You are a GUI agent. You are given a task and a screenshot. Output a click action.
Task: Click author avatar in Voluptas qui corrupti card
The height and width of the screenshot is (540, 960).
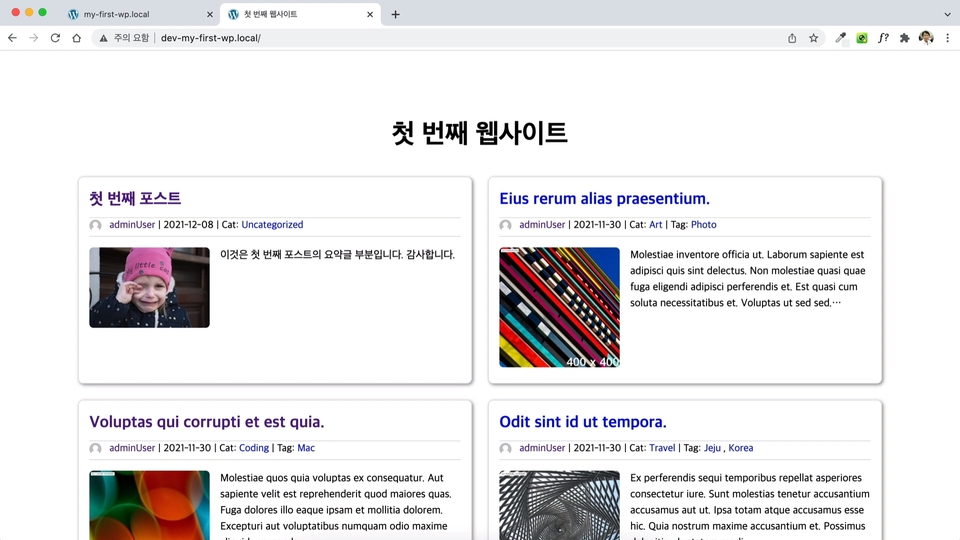tap(96, 449)
